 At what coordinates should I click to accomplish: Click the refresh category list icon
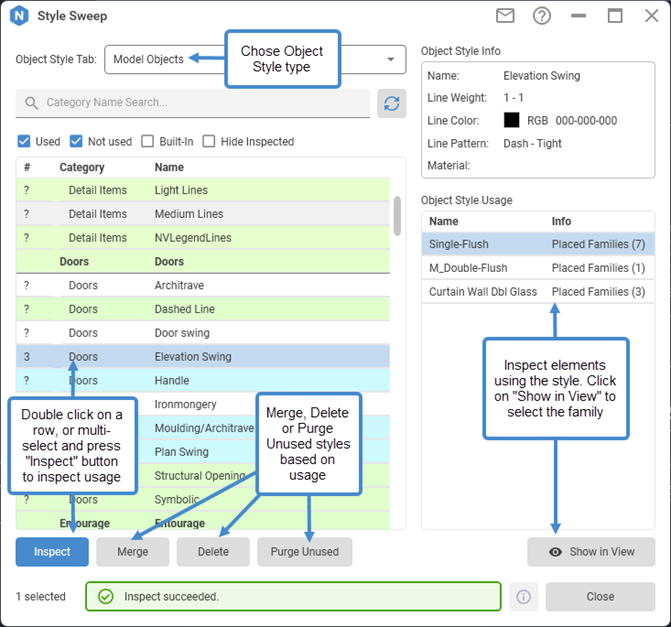(392, 104)
